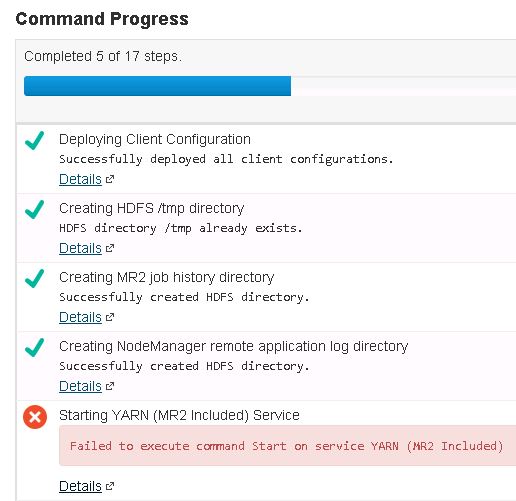Image resolution: width=516 pixels, height=501 pixels.
Task: View Details for NodeManager remote application log step
Action: [x=80, y=386]
